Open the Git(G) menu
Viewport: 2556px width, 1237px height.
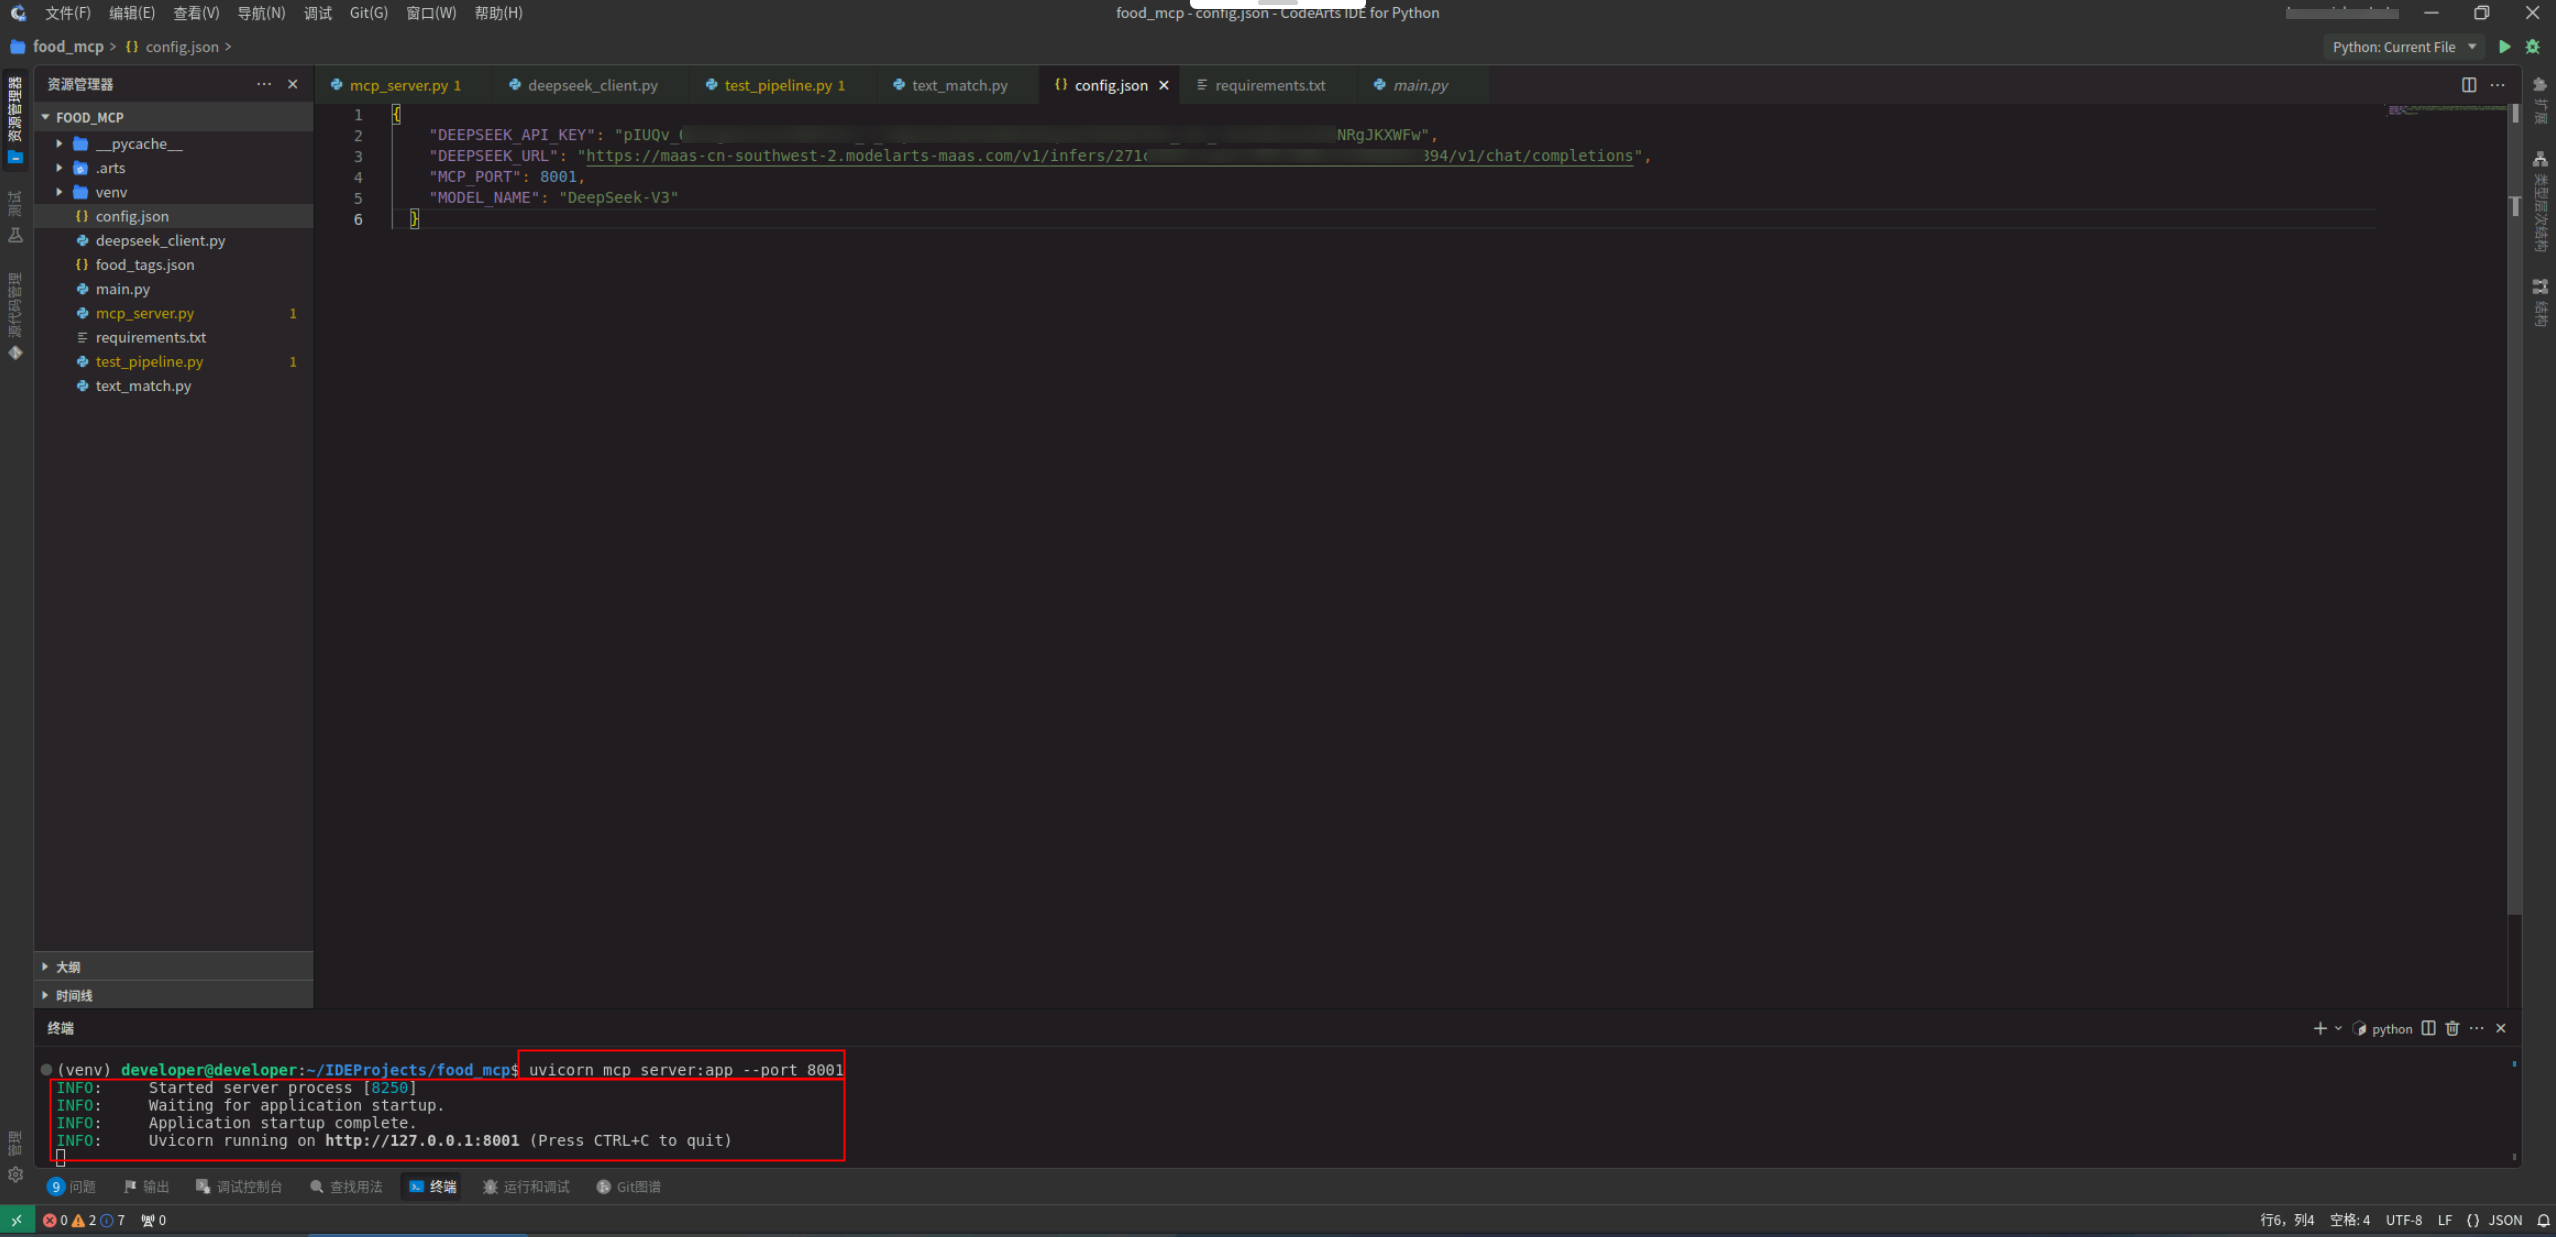point(368,13)
